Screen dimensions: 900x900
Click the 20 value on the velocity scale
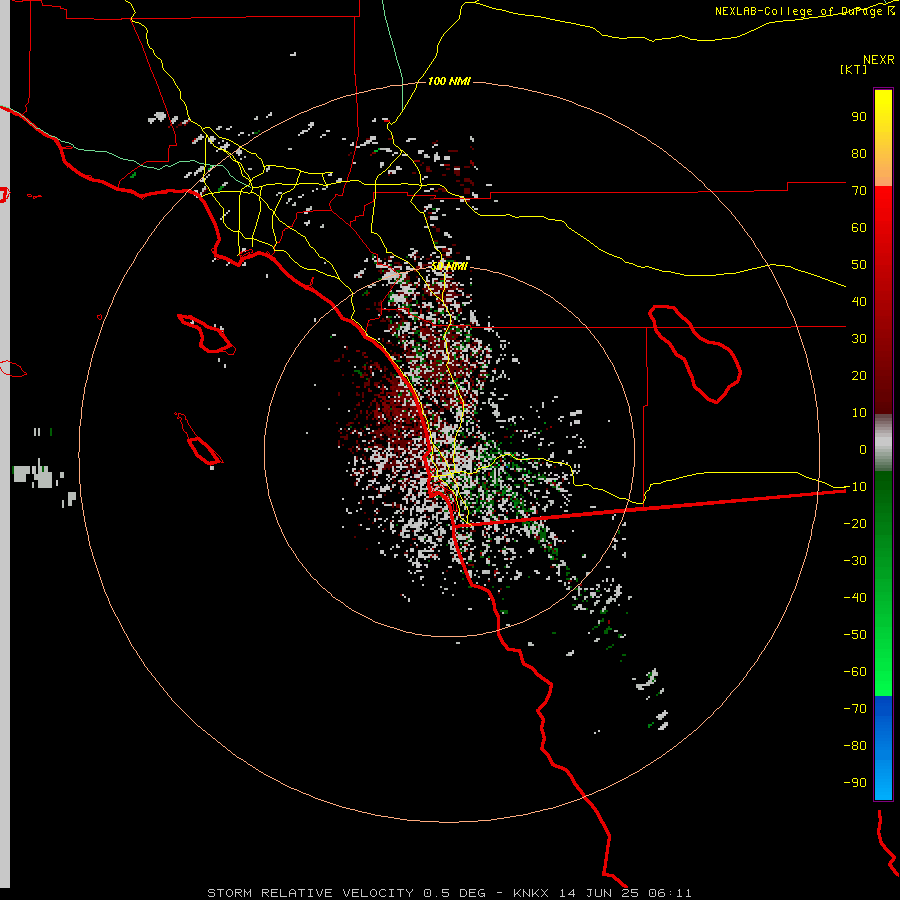click(859, 375)
